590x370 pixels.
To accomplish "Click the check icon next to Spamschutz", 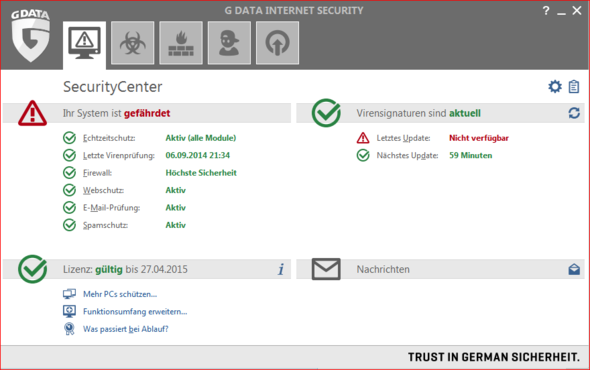I will click(69, 225).
